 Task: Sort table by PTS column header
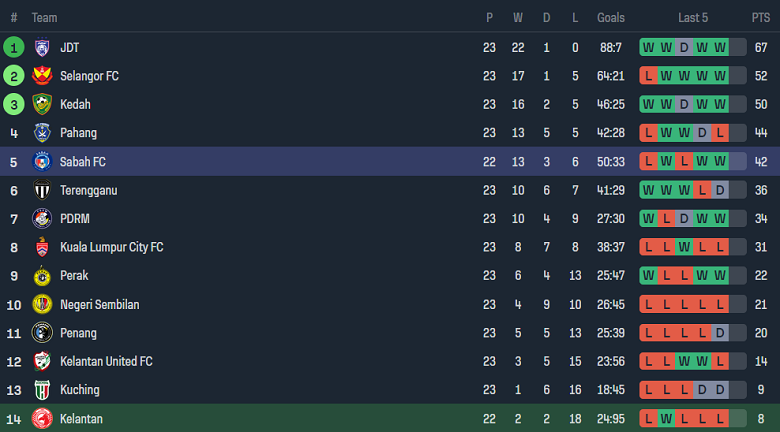pos(761,18)
